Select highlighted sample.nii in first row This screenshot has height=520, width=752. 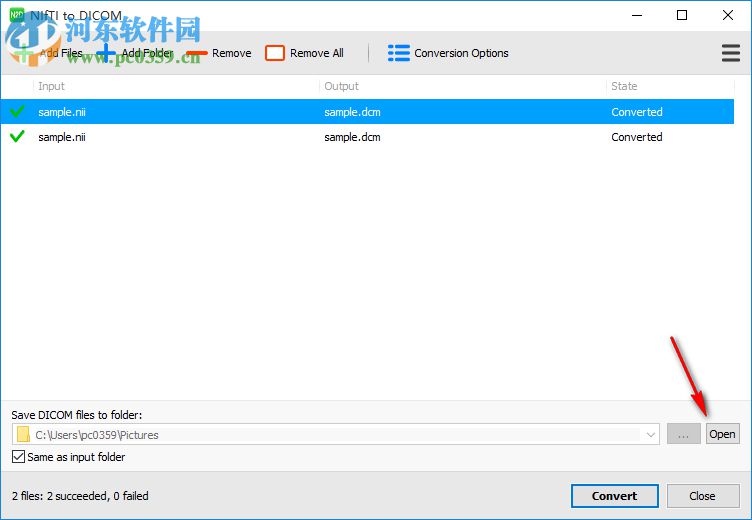(62, 112)
